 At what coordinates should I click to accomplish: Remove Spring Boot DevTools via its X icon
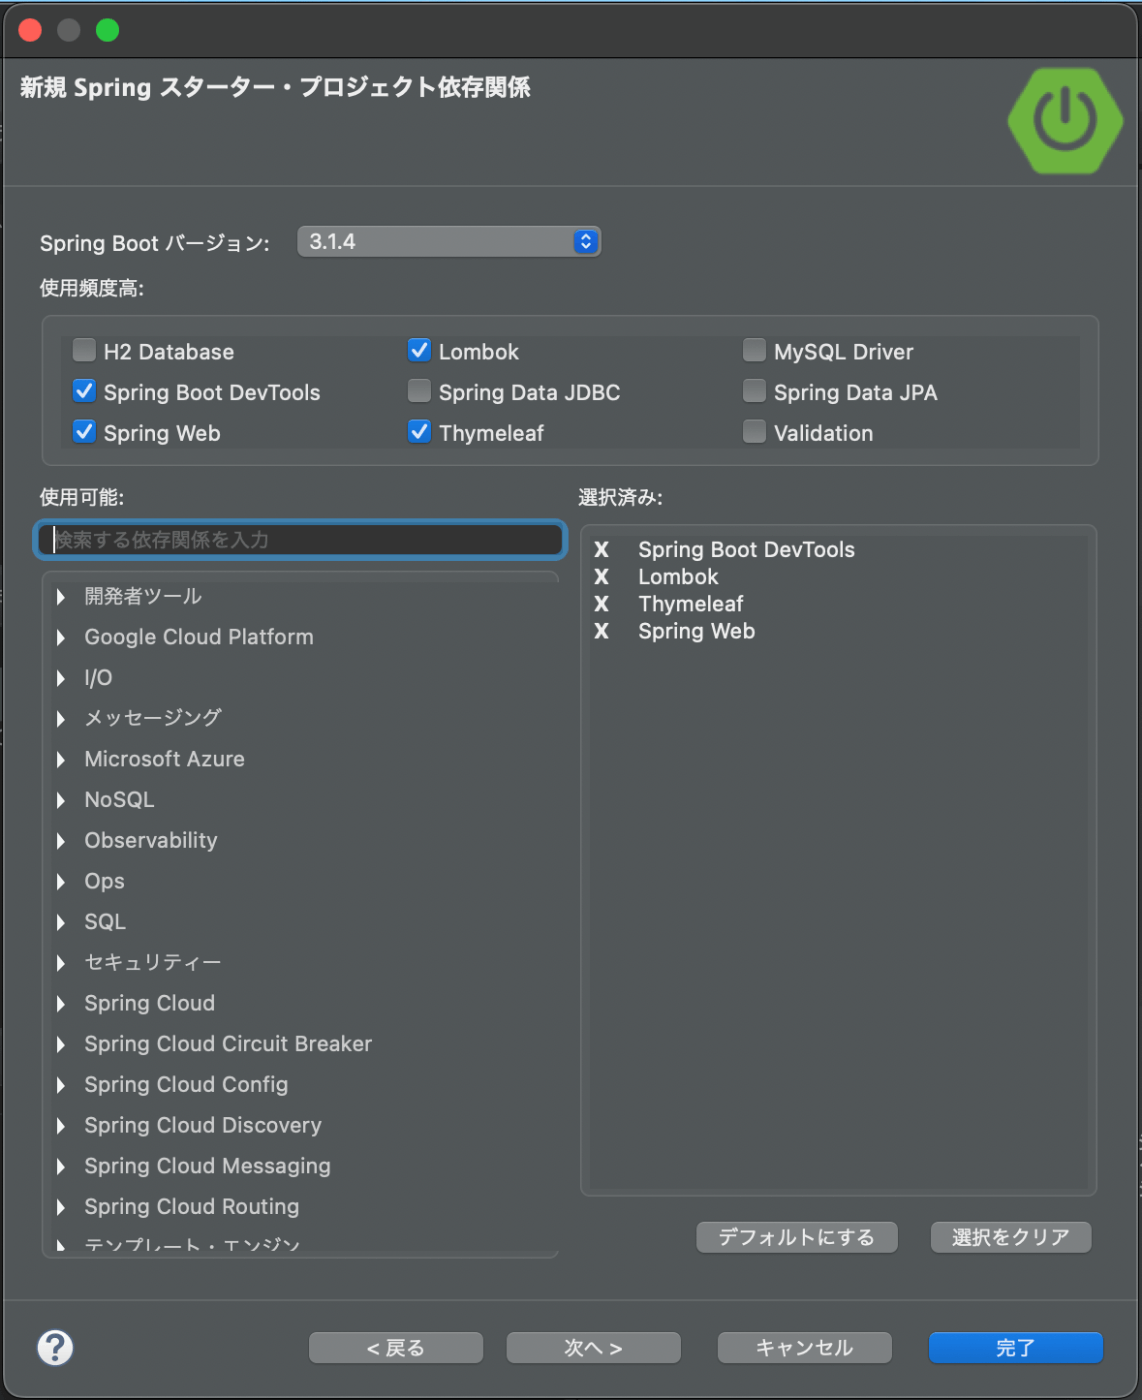[x=601, y=550]
